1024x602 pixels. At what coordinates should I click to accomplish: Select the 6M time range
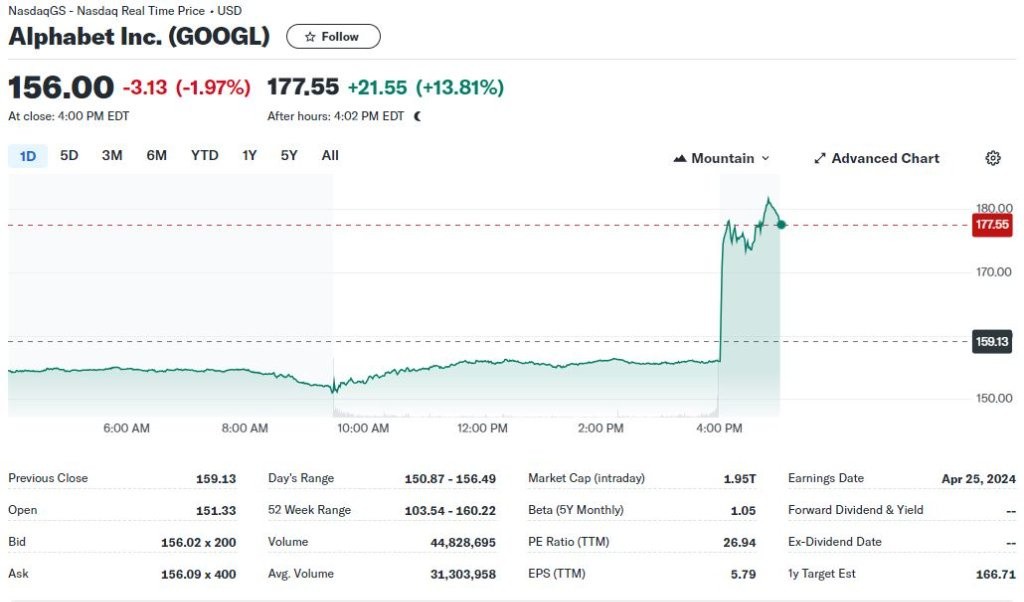(x=156, y=155)
